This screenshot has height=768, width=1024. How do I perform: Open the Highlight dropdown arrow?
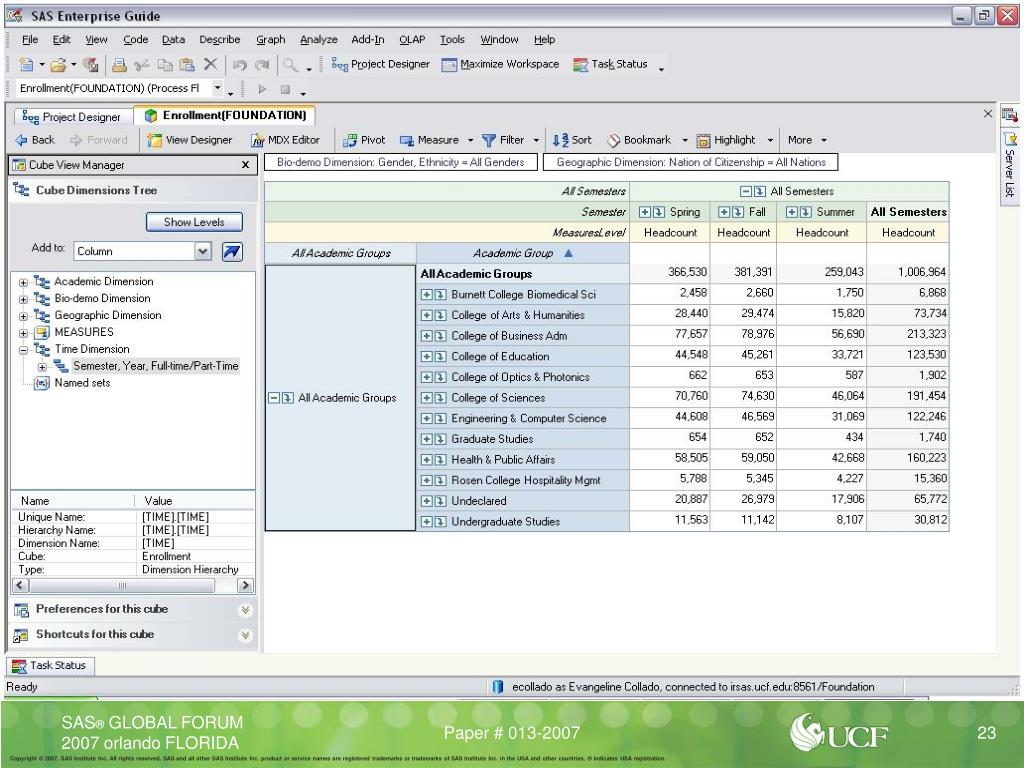770,140
